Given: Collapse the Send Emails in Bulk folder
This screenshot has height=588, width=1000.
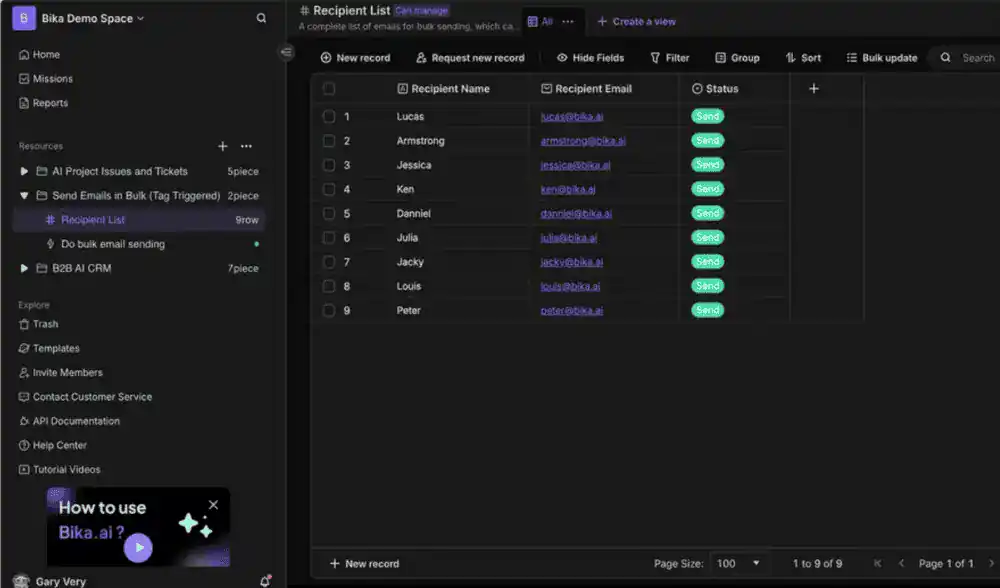Looking at the screenshot, I should tap(25, 196).
